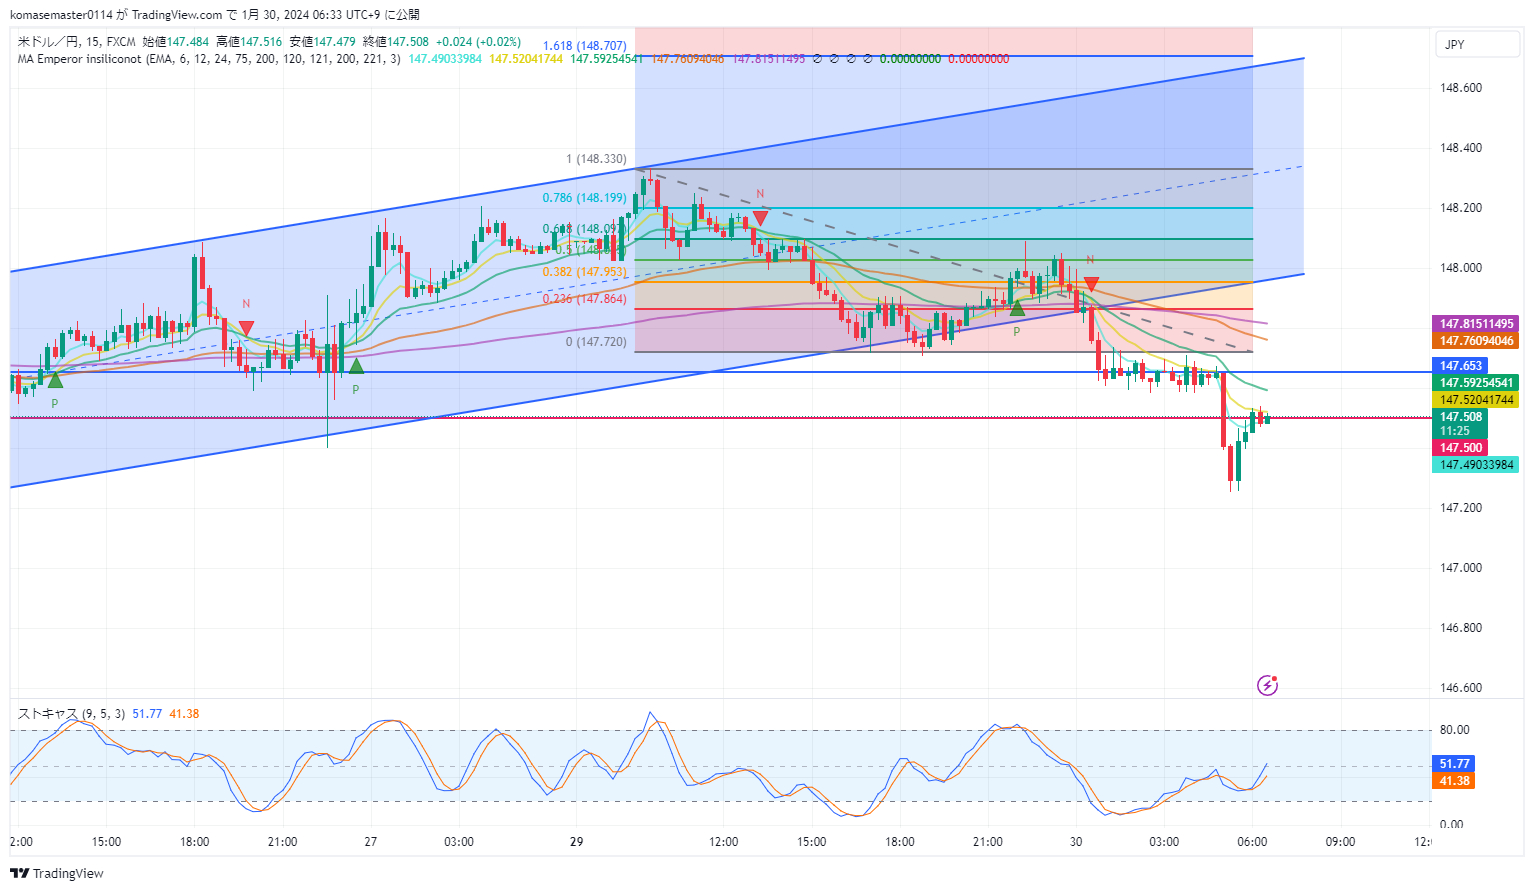Viewport: 1534px width, 891px height.
Task: Click the 09:00 time axis label
Action: [x=1340, y=842]
